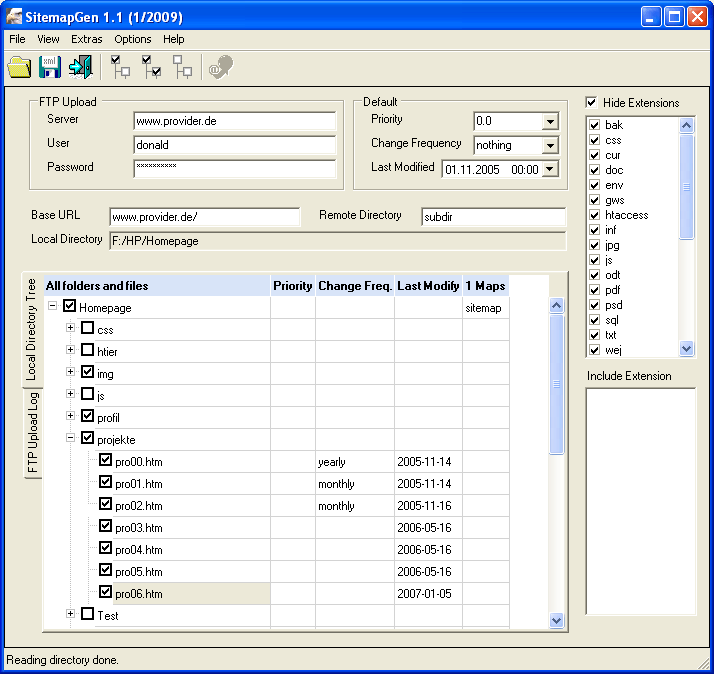Toggle the Hide Extensions checkbox

coord(592,102)
